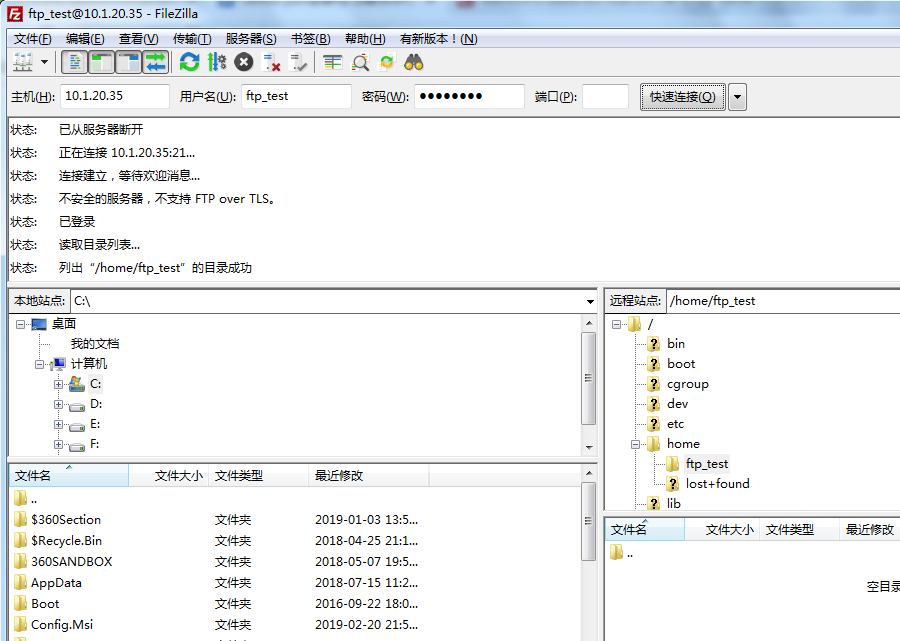Click the 密码 password field
The image size is (900, 641).
pyautogui.click(x=470, y=96)
